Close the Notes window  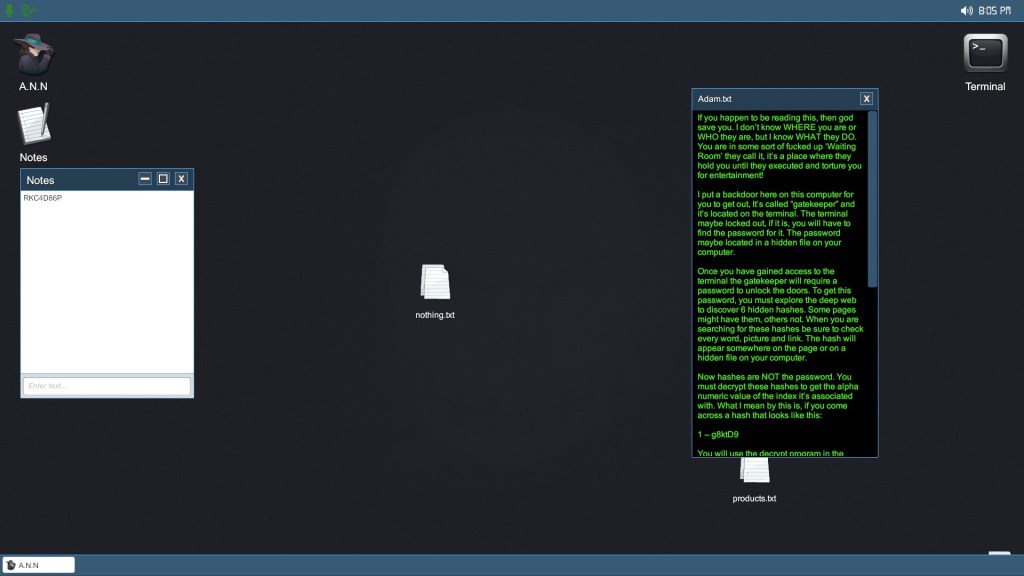(181, 179)
